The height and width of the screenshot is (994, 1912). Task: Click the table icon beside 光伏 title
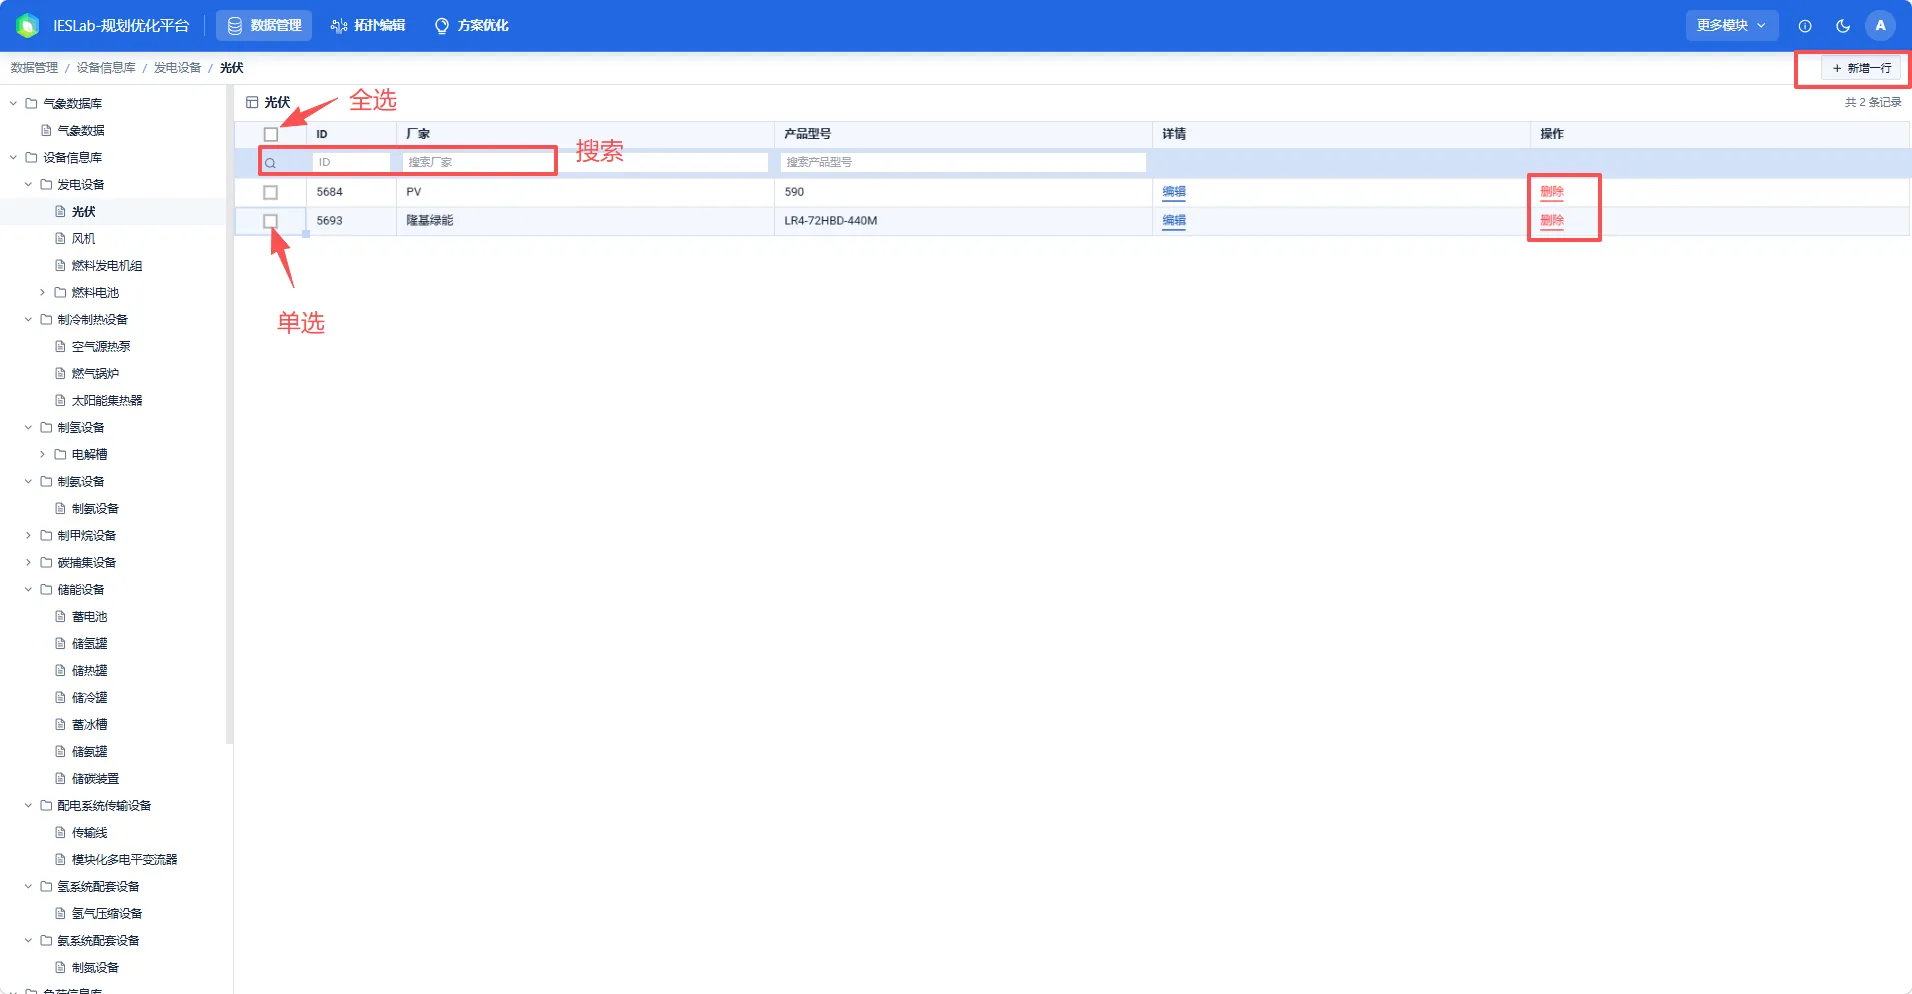[252, 102]
